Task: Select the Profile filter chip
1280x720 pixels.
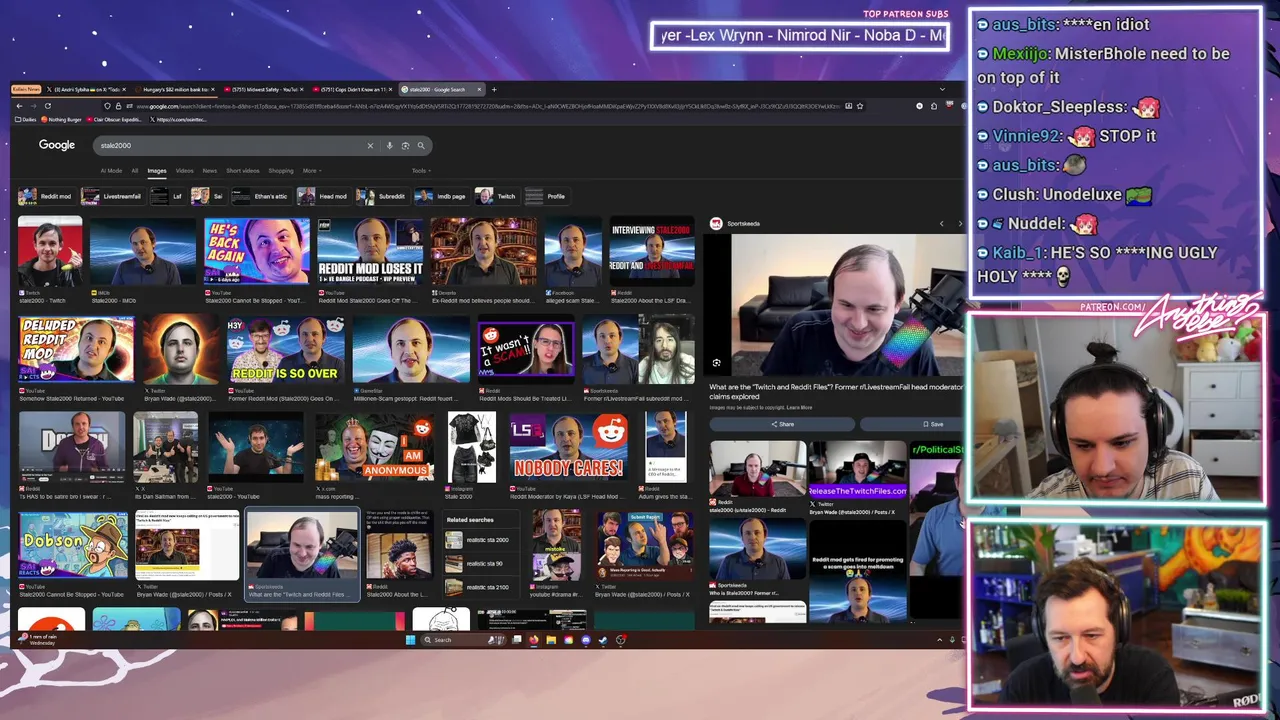Action: point(547,196)
